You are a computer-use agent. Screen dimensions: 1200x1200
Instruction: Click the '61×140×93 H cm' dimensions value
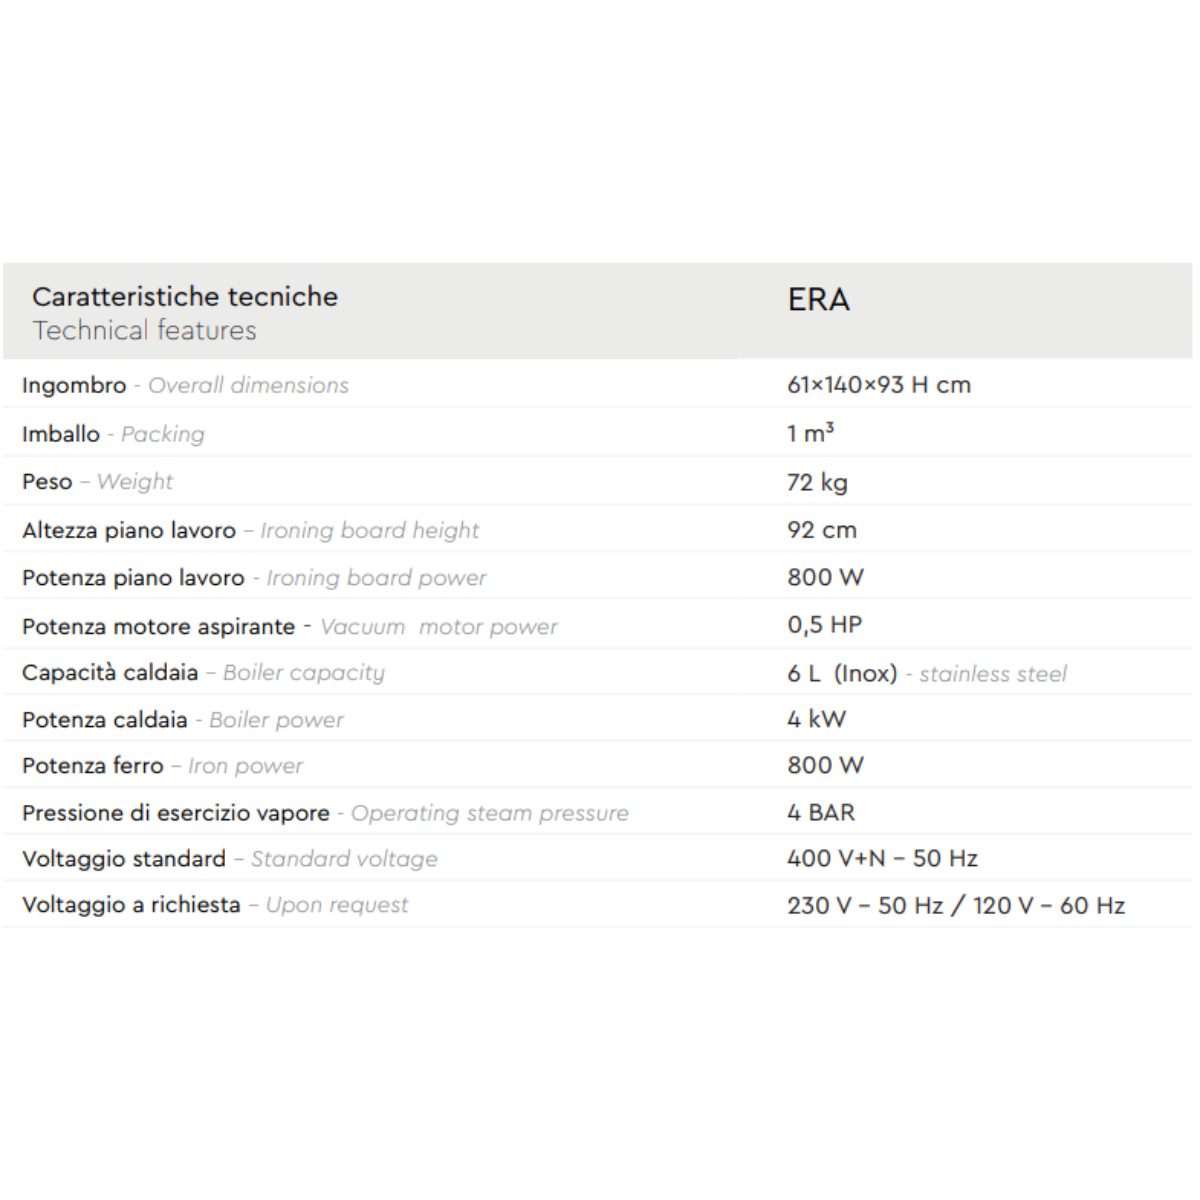[x=878, y=385]
